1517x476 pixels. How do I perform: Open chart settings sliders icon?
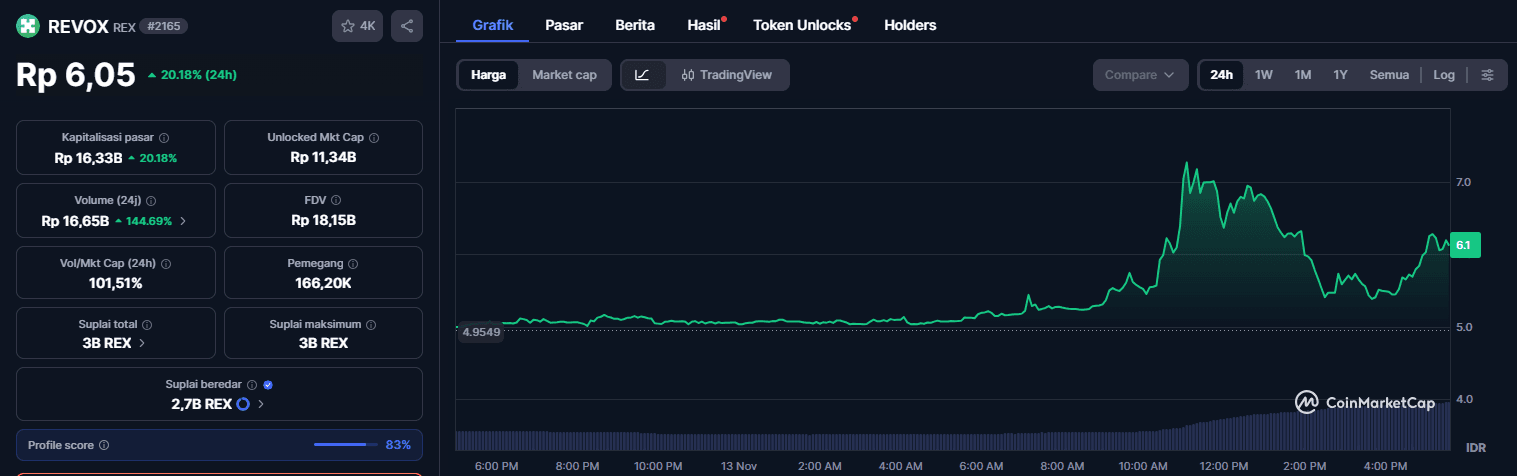(1487, 75)
